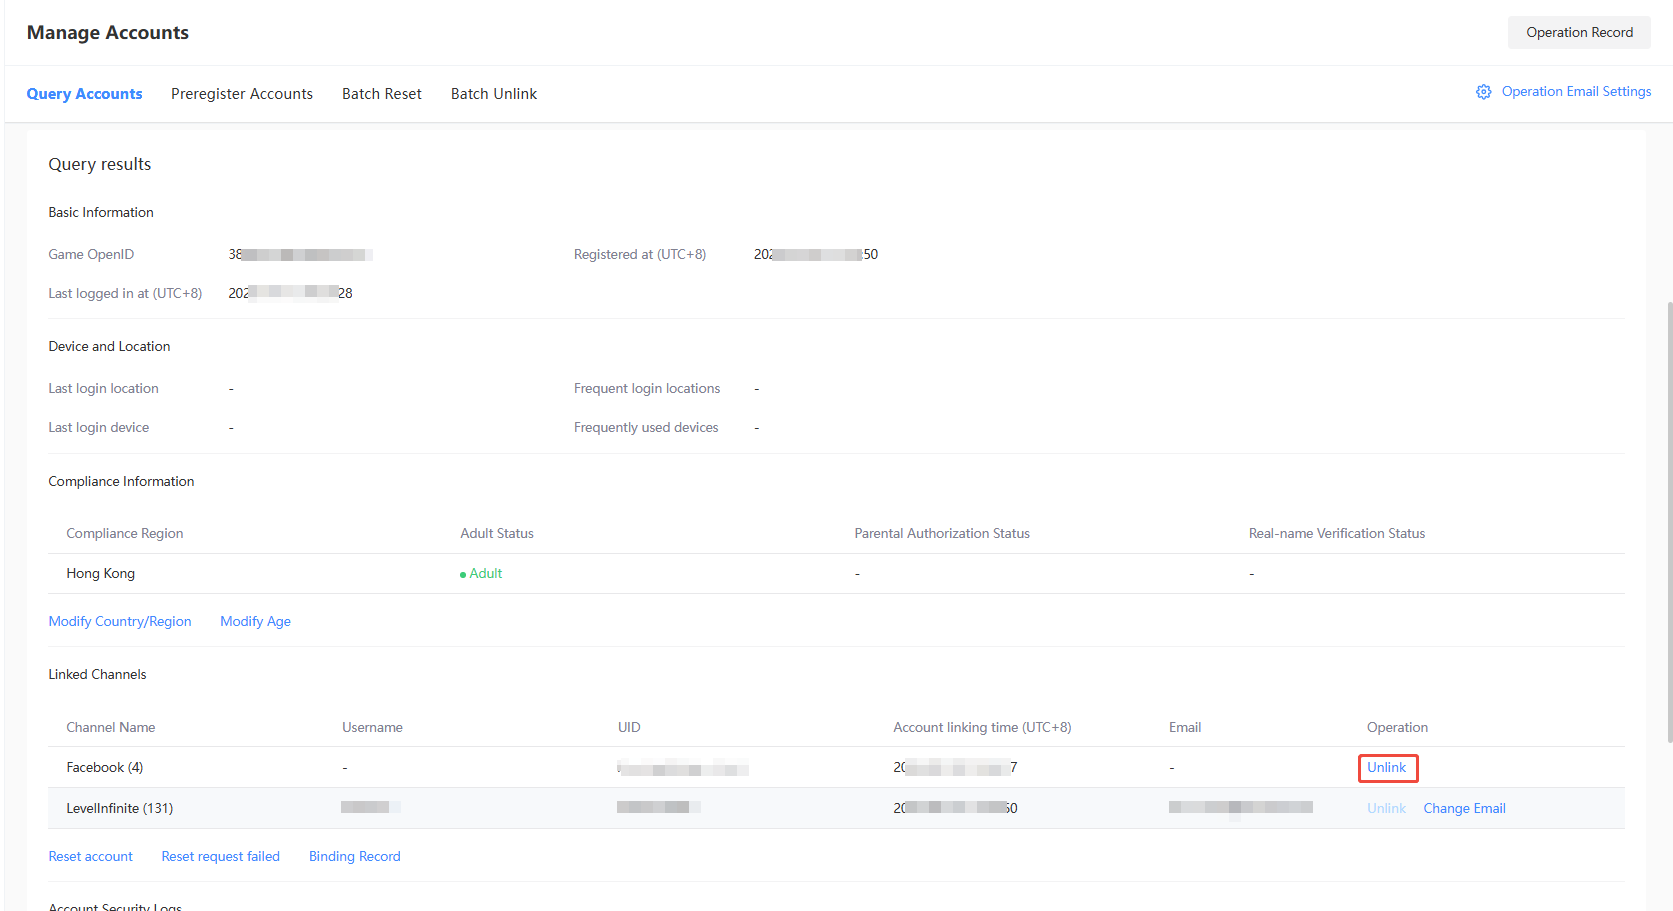This screenshot has width=1673, height=911.
Task: Open the Reset request failed link
Action: click(220, 857)
